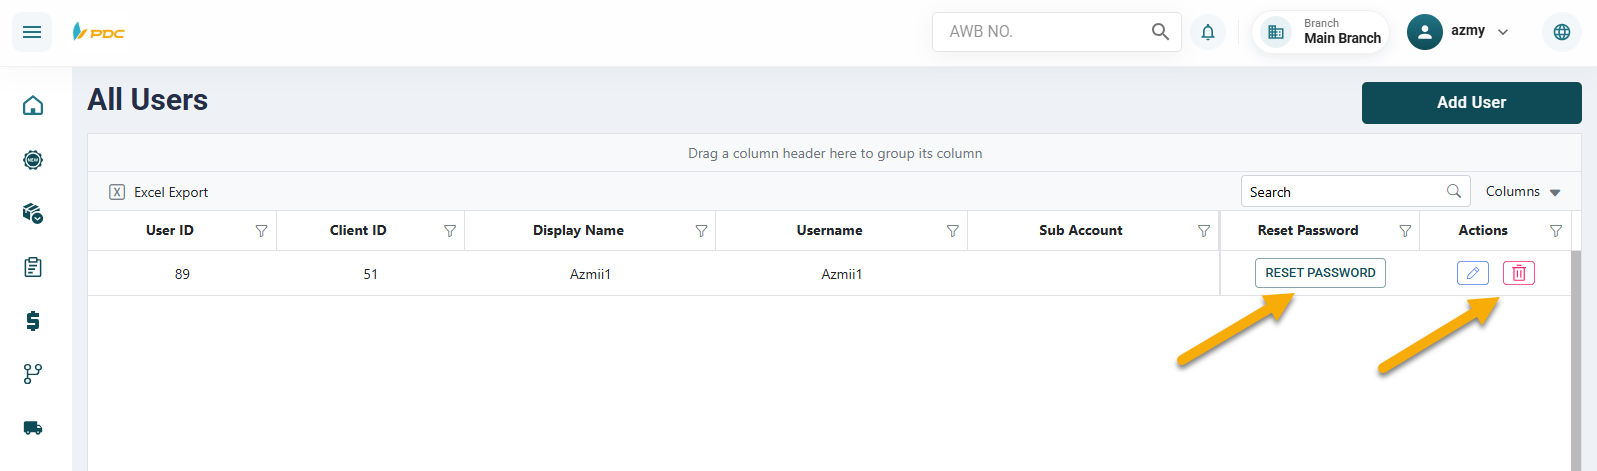This screenshot has height=471, width=1597.
Task: Open the User ID column filter
Action: (261, 231)
